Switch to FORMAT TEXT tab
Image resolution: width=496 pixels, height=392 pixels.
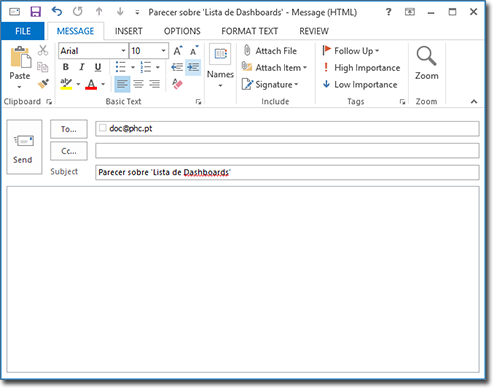pos(249,31)
